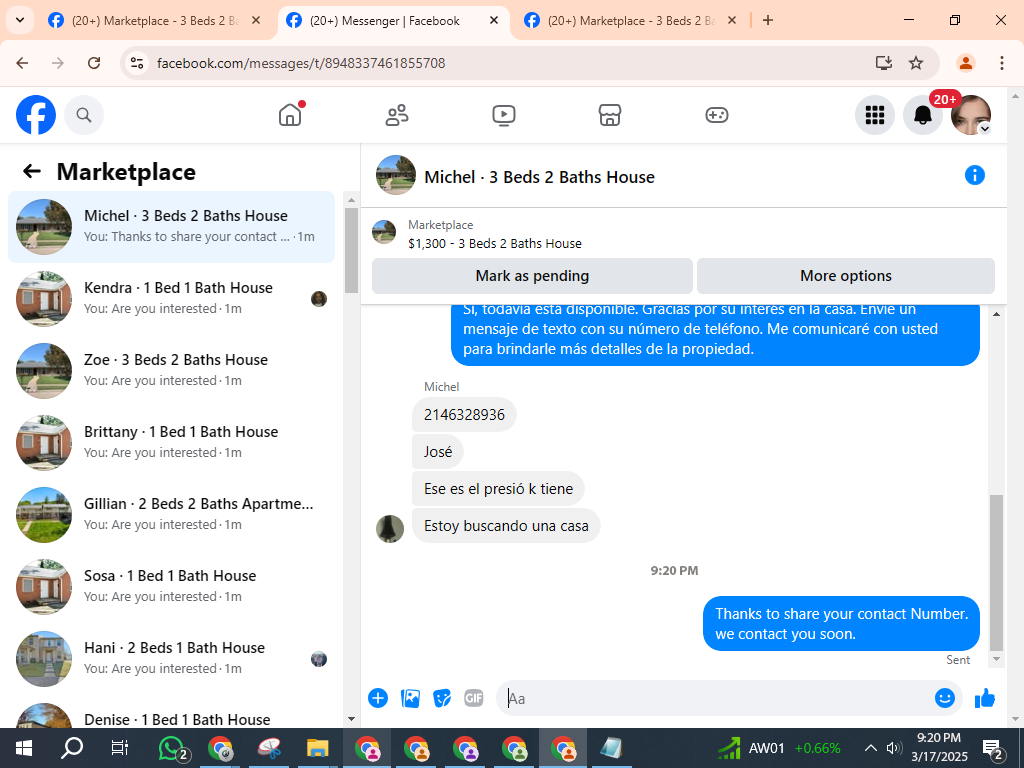Open a new browser tab
This screenshot has height=768, width=1024.
tap(768, 21)
